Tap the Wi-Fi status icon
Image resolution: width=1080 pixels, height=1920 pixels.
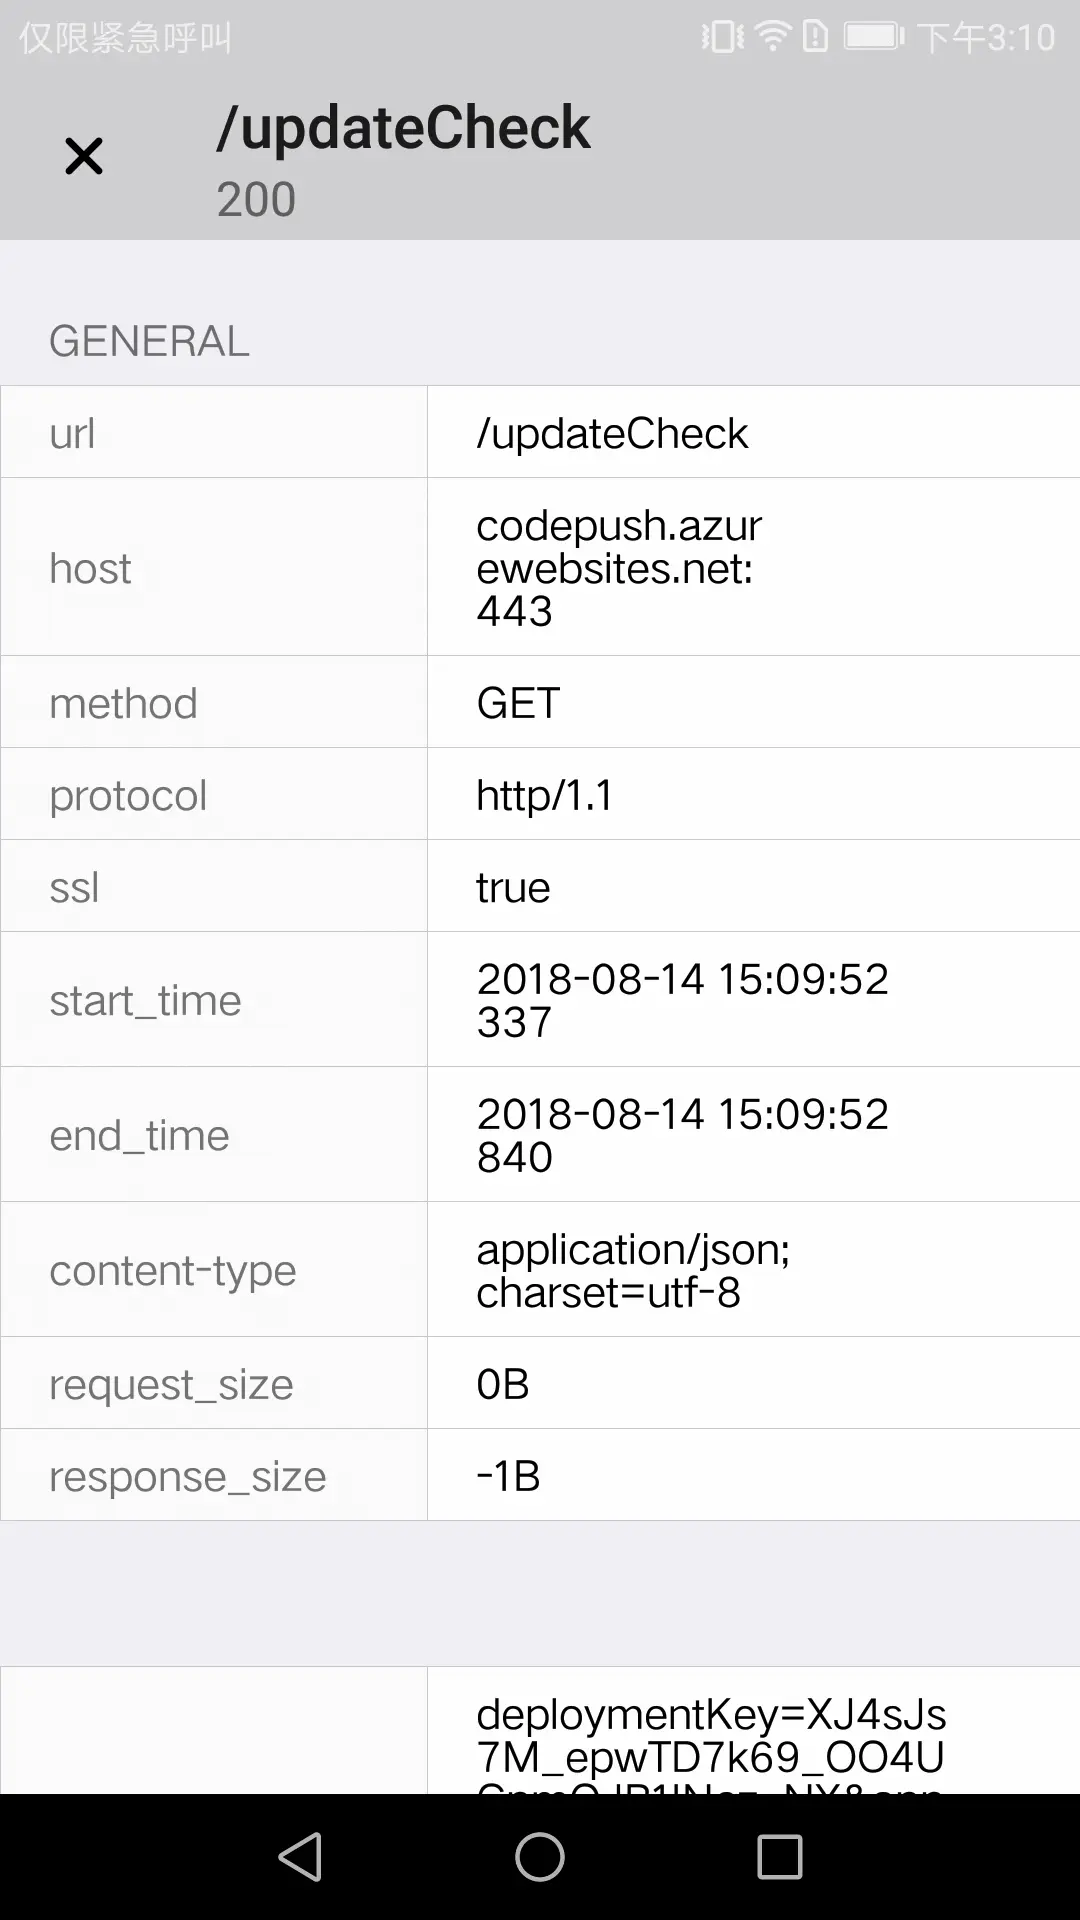tap(773, 37)
